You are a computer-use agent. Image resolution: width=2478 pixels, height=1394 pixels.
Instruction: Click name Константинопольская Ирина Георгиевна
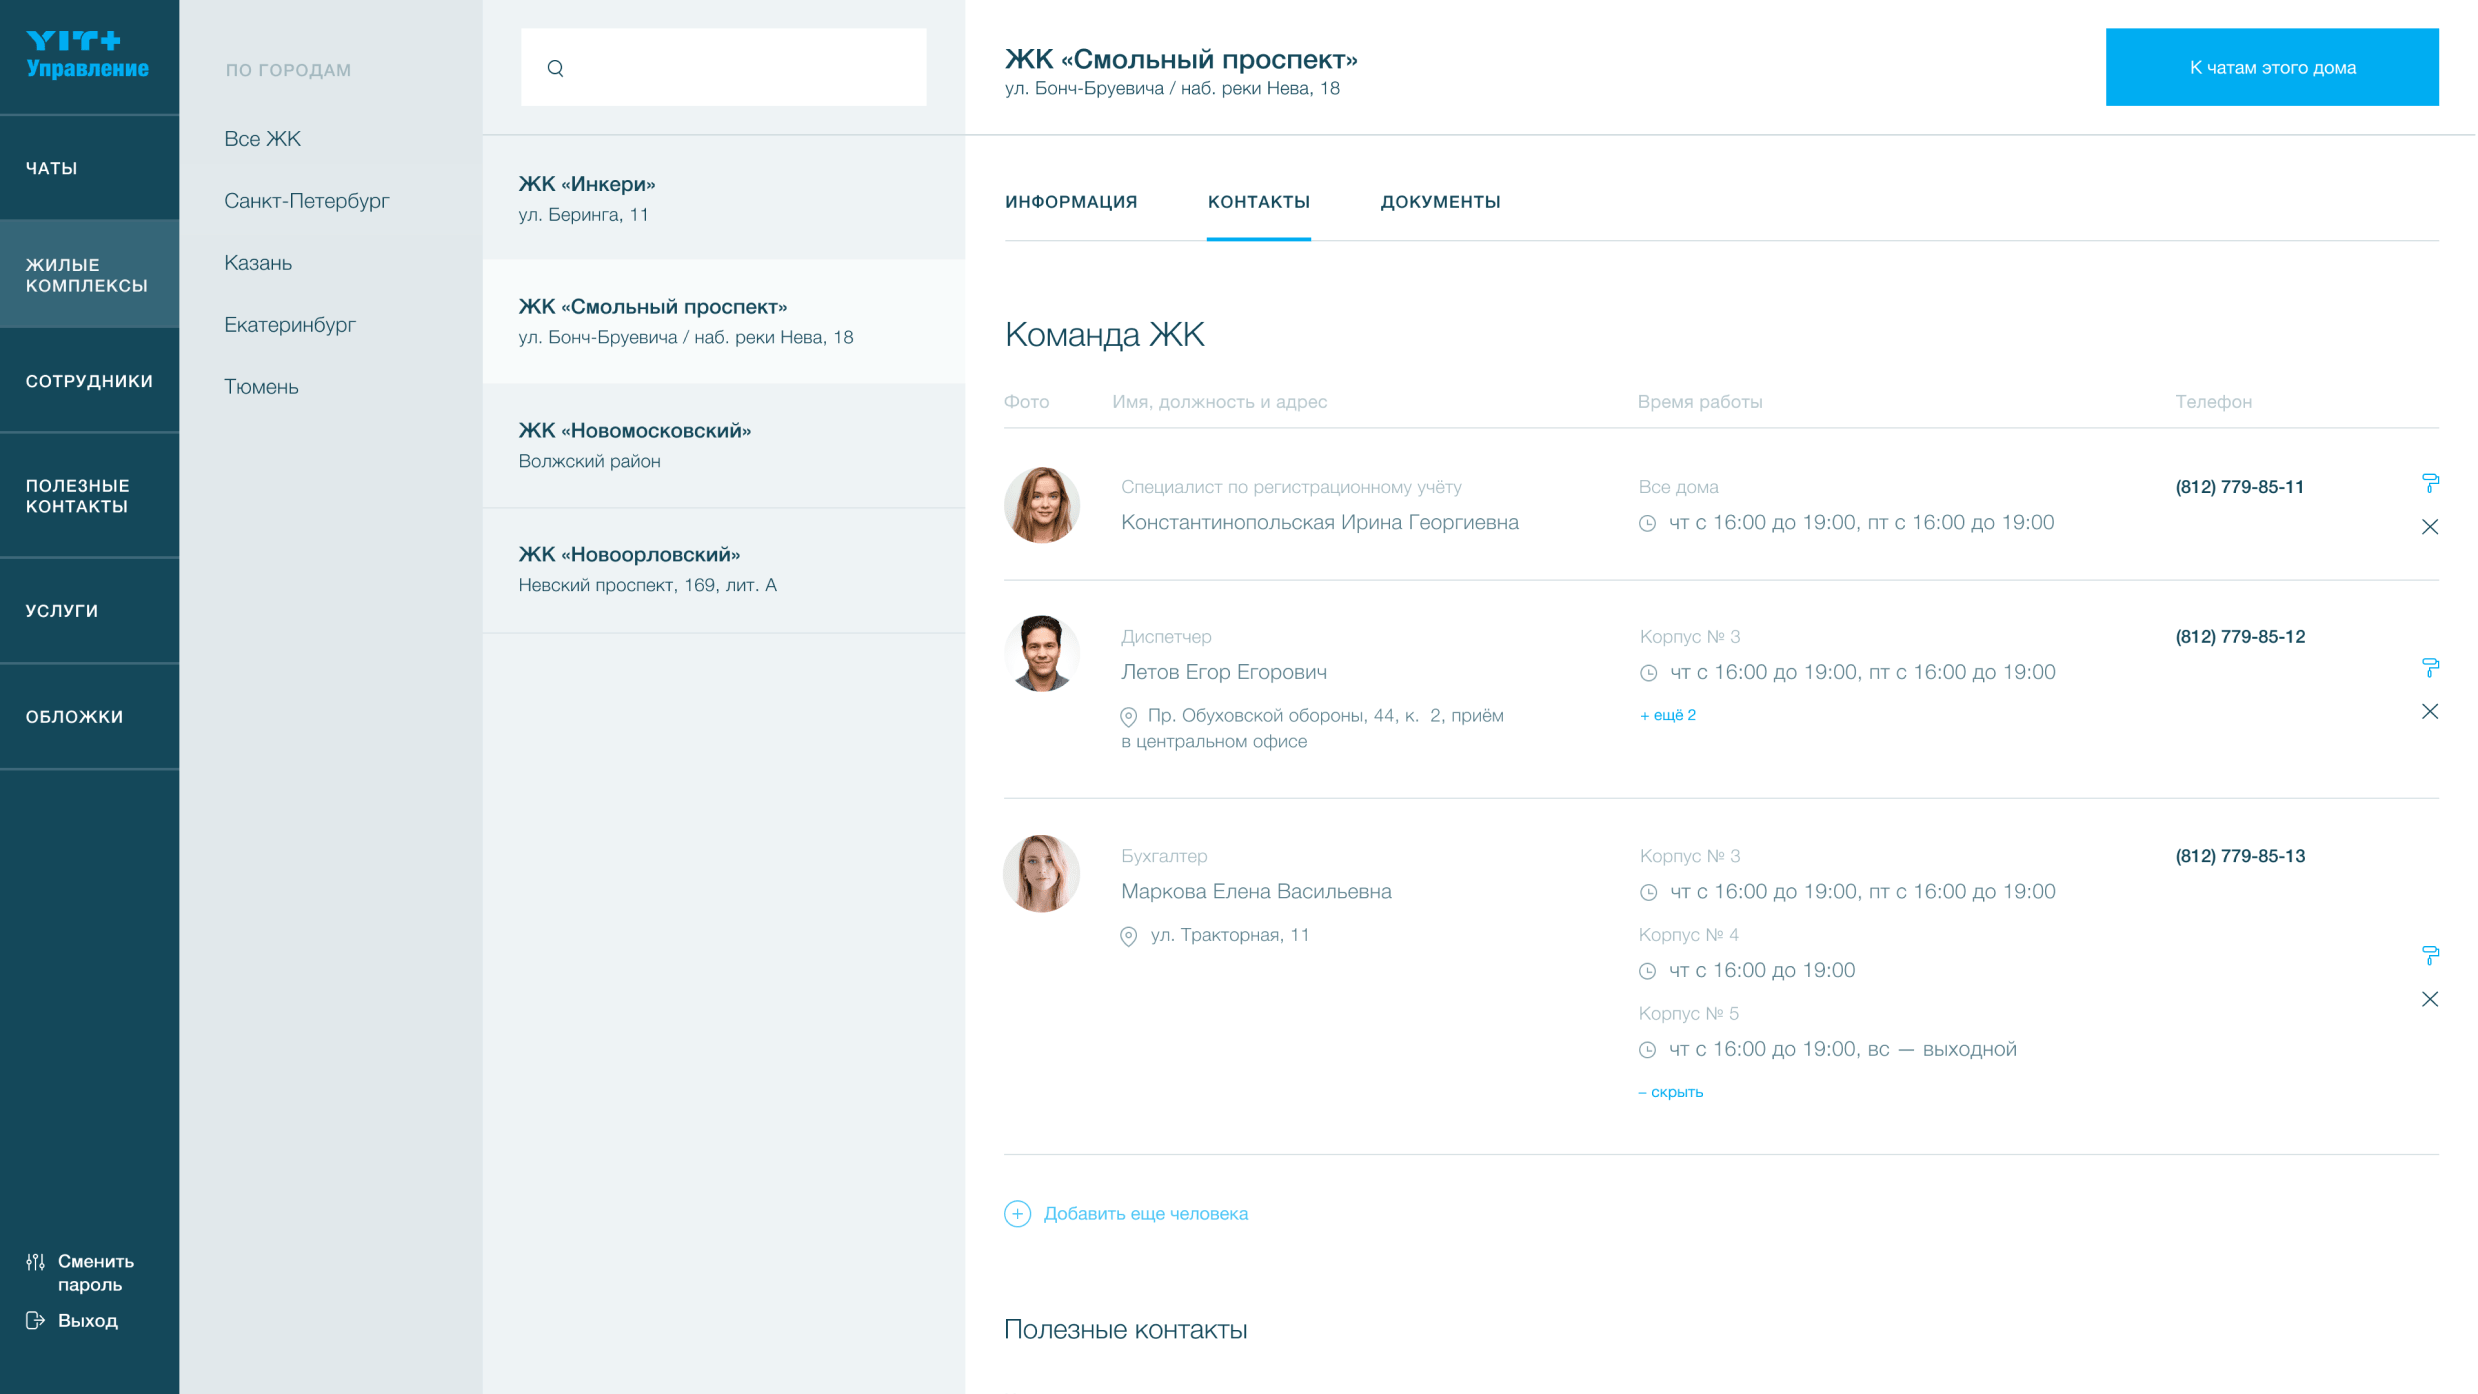pos(1319,523)
